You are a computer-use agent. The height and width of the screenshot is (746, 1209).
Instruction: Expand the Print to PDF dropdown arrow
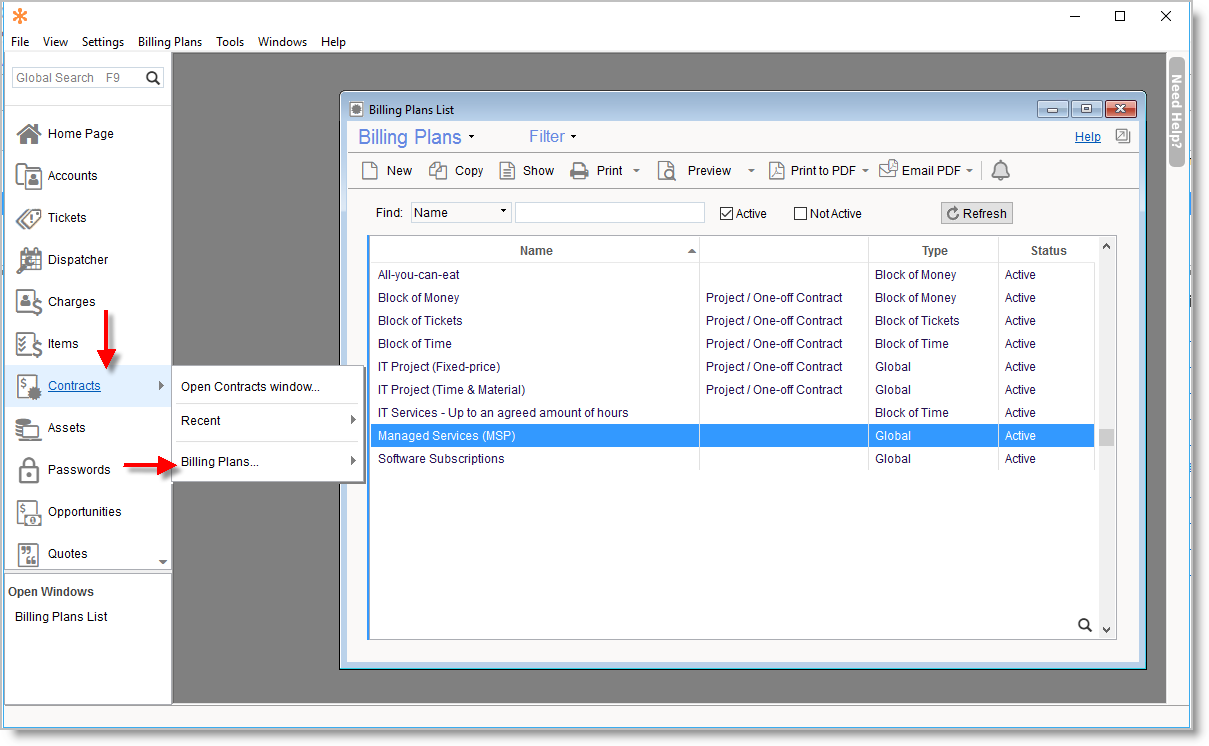tap(866, 171)
